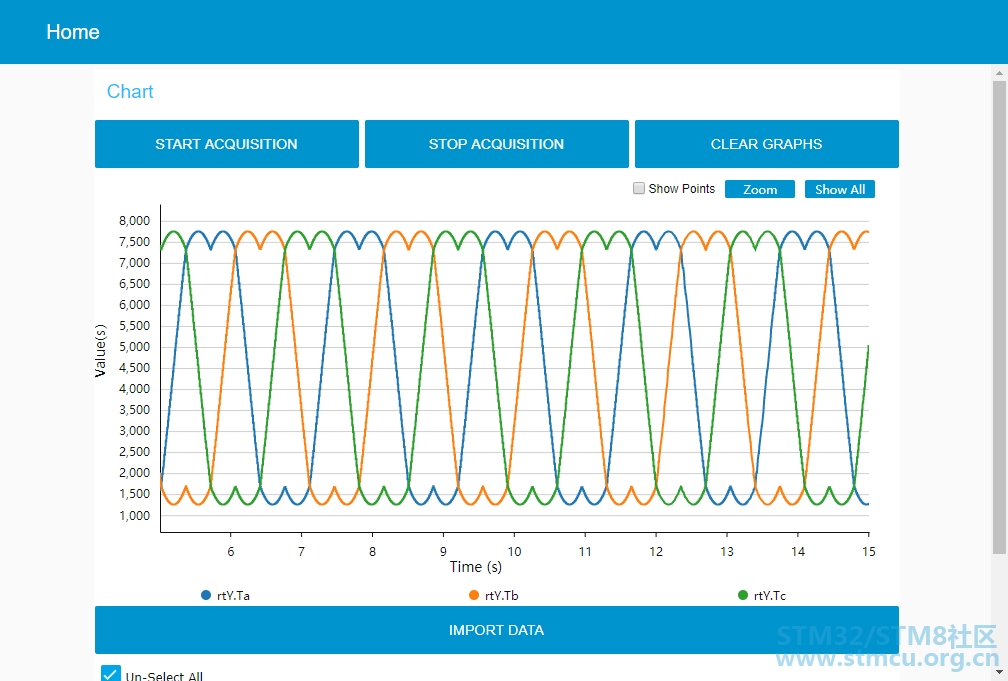Viewport: 1008px width, 681px height.
Task: Click the 8,000 y-axis tick label
Action: [134, 221]
